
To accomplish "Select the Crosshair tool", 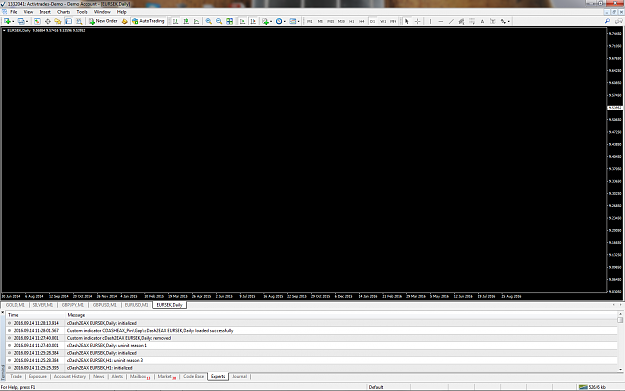I will (x=417, y=21).
